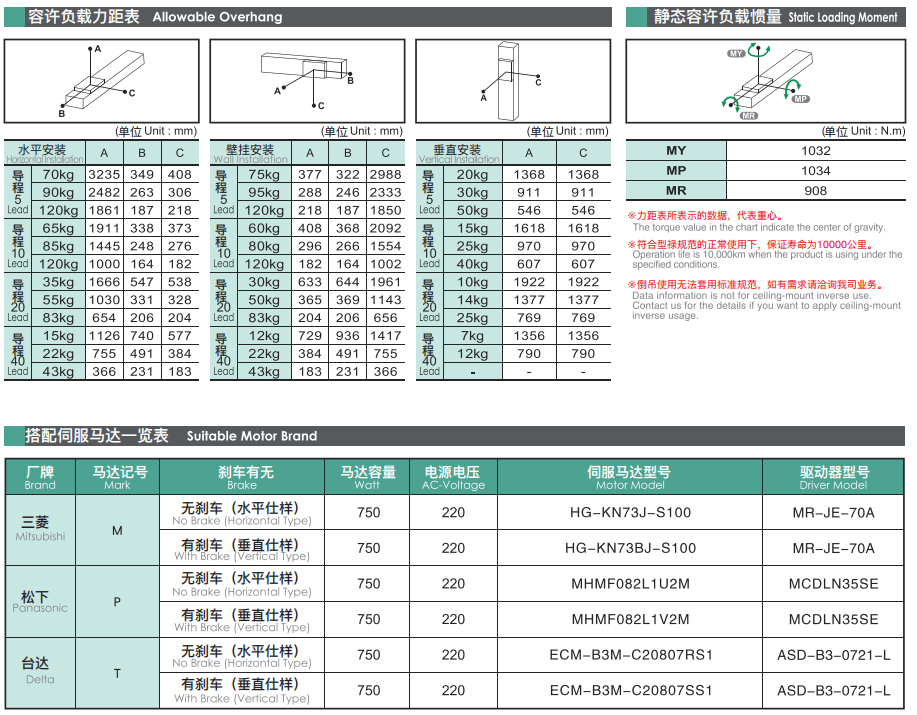Select the MY rotation arrow badge in diagram
917x715 pixels.
point(738,53)
